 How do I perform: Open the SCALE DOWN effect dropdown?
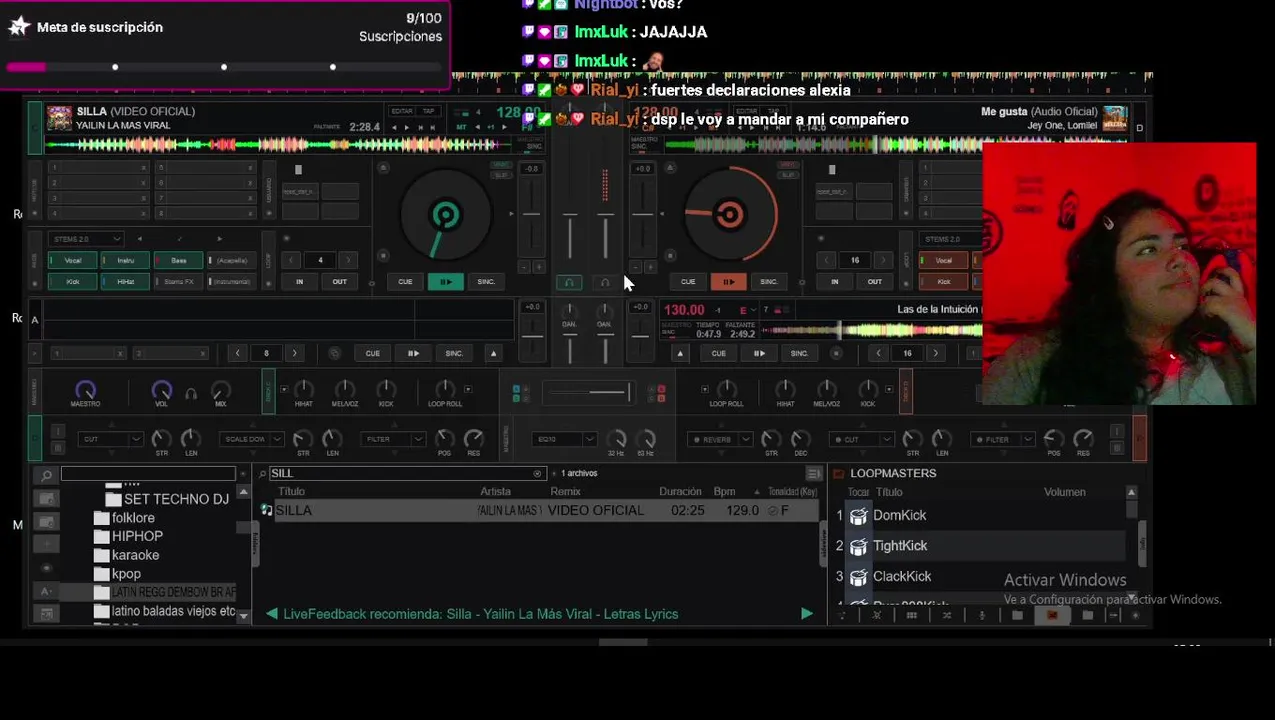tap(253, 439)
